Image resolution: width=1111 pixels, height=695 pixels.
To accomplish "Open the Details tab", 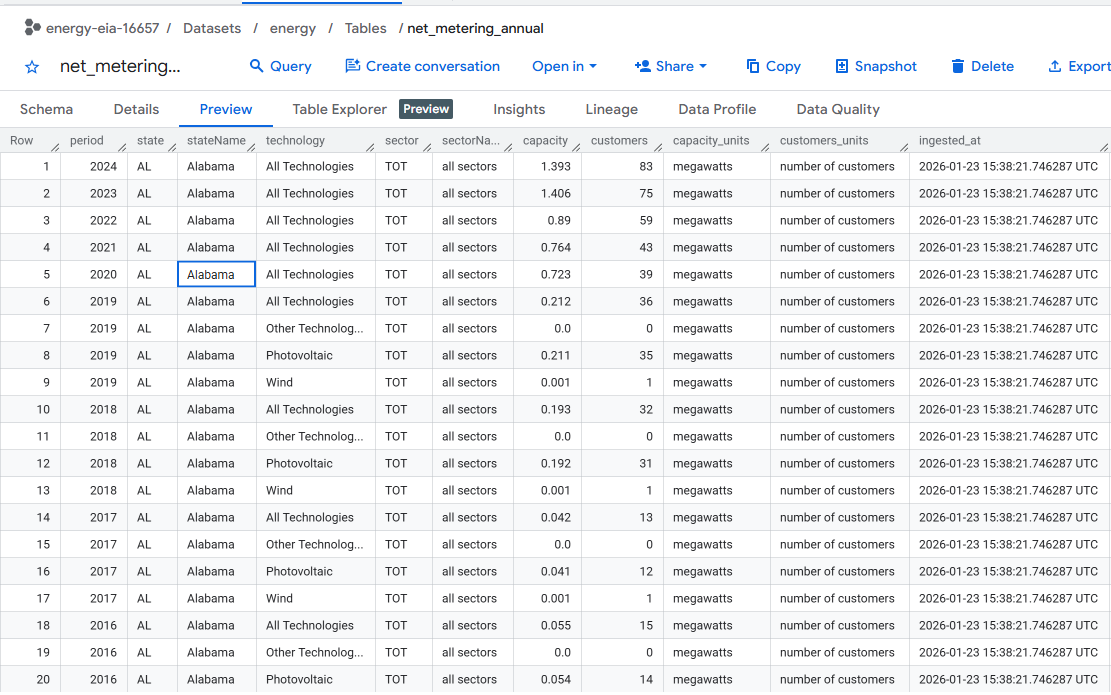I will coord(136,109).
